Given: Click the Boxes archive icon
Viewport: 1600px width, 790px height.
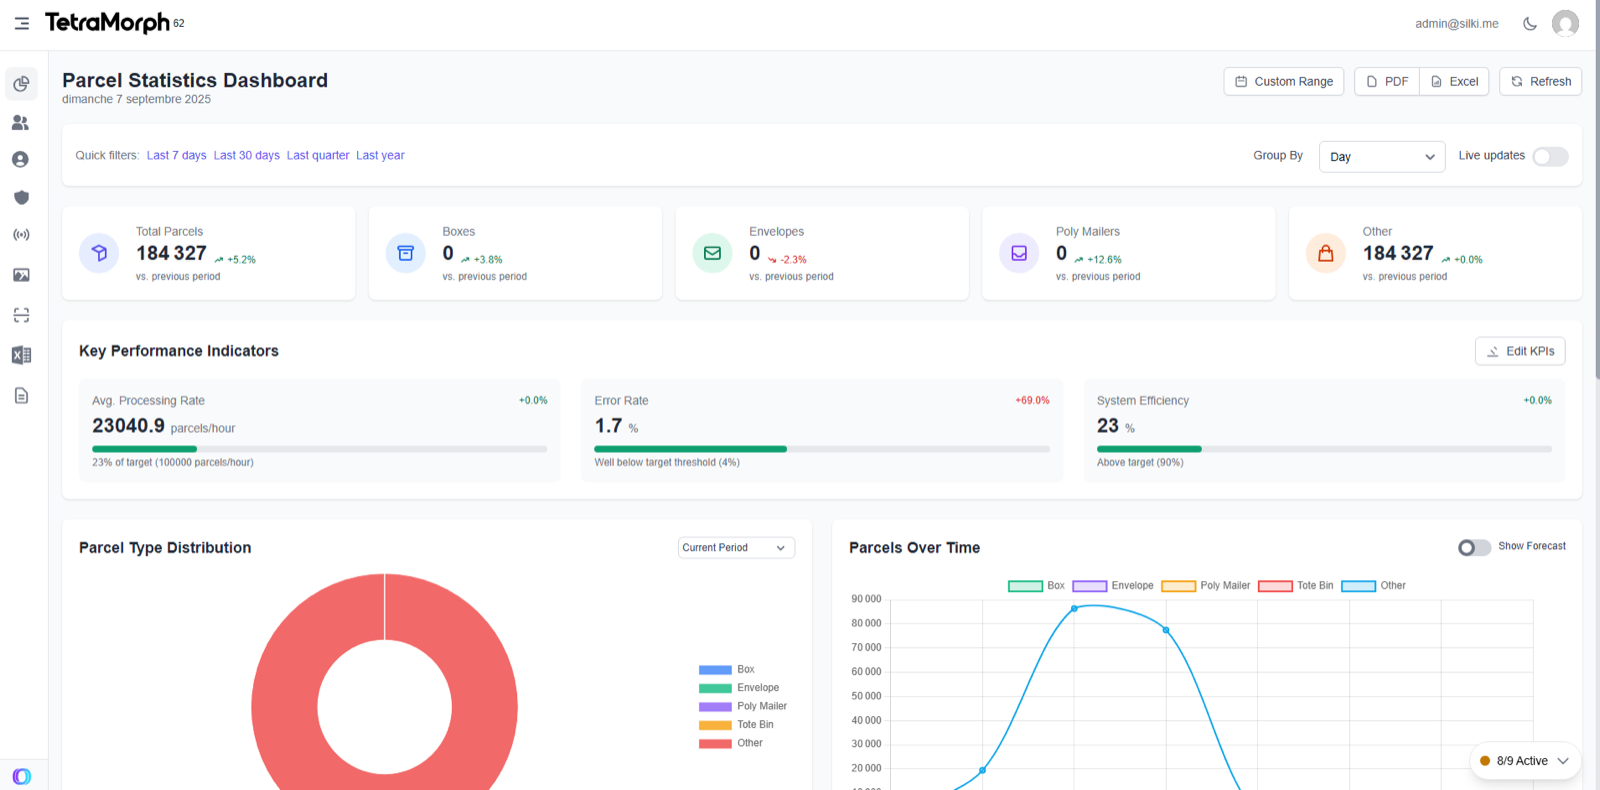Looking at the screenshot, I should tap(406, 253).
